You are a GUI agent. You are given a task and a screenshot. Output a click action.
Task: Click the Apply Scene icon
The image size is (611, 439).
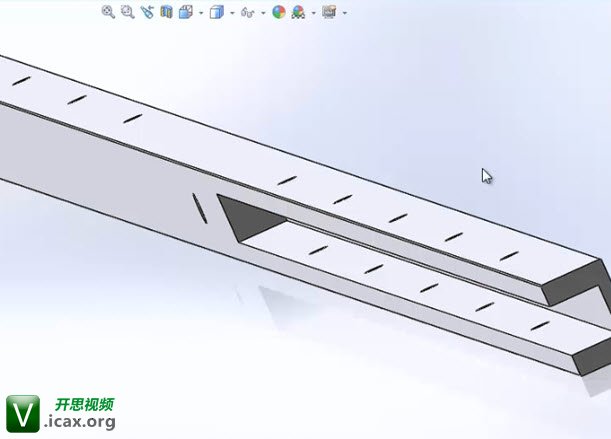coord(298,12)
